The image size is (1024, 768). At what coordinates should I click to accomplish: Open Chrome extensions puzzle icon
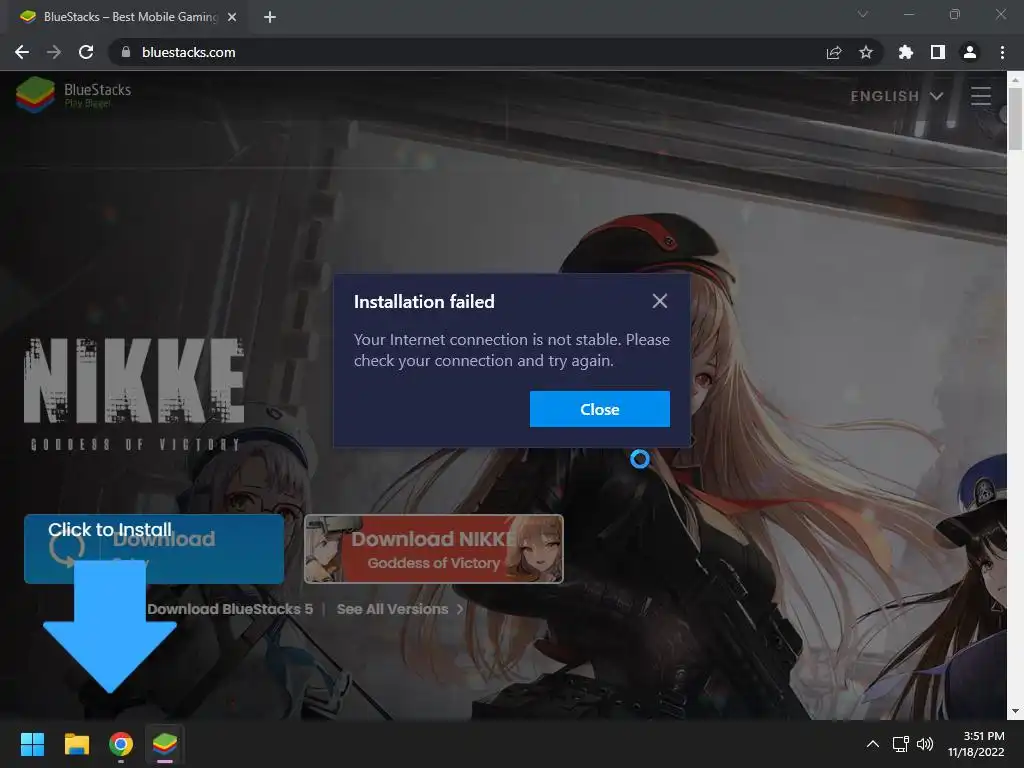click(905, 52)
